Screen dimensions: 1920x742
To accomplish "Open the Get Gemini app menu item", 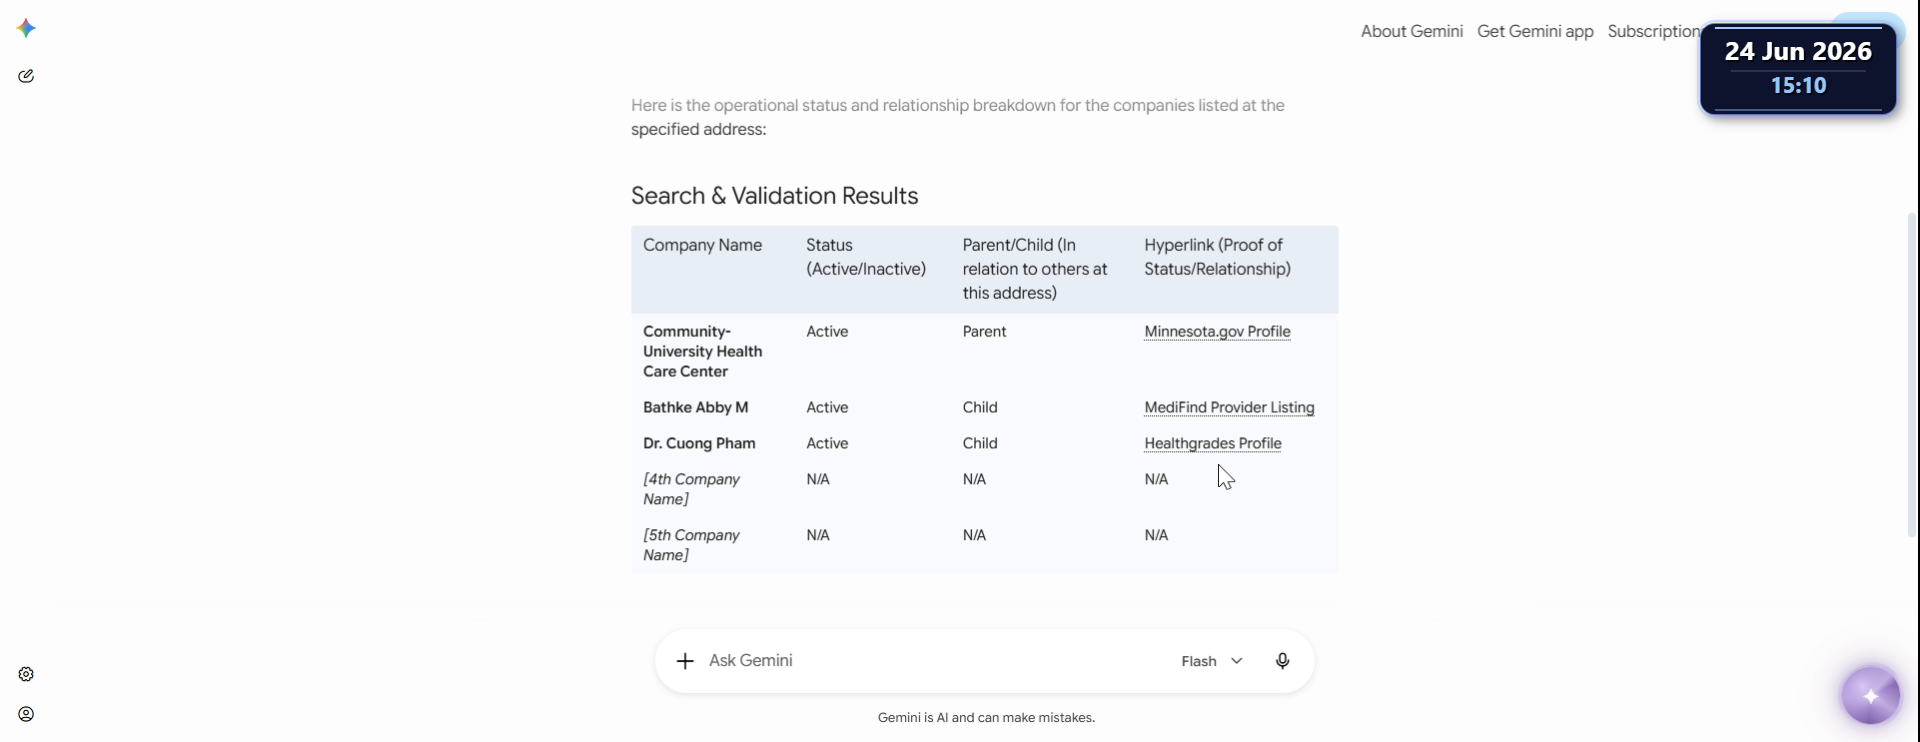I will point(1535,31).
